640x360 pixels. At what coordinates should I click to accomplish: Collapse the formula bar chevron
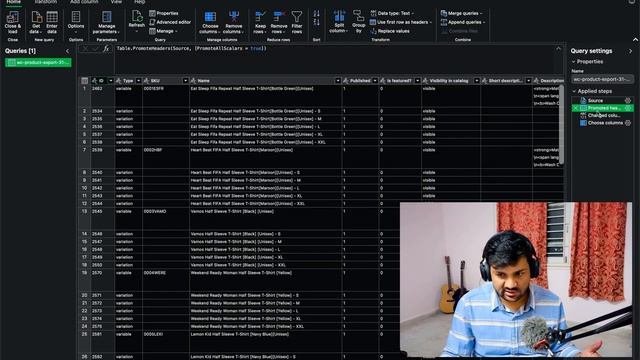pyautogui.click(x=558, y=49)
